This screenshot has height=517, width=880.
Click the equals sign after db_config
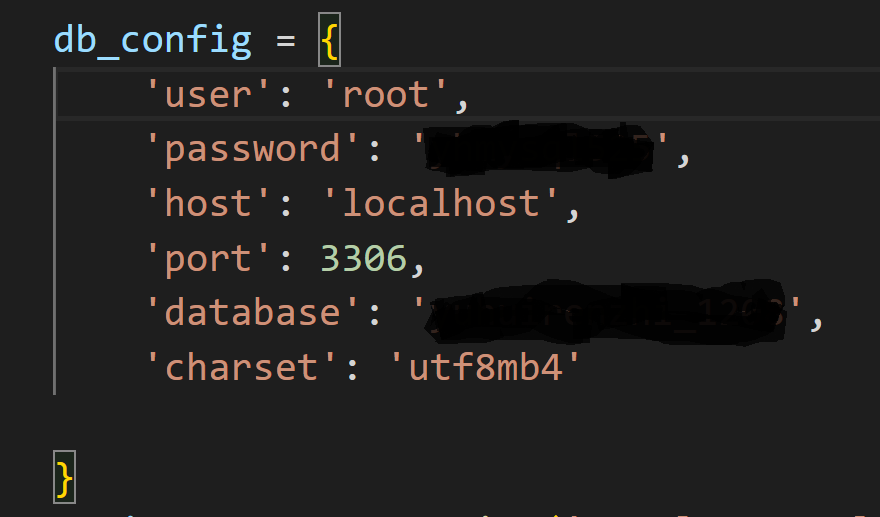click(x=286, y=41)
